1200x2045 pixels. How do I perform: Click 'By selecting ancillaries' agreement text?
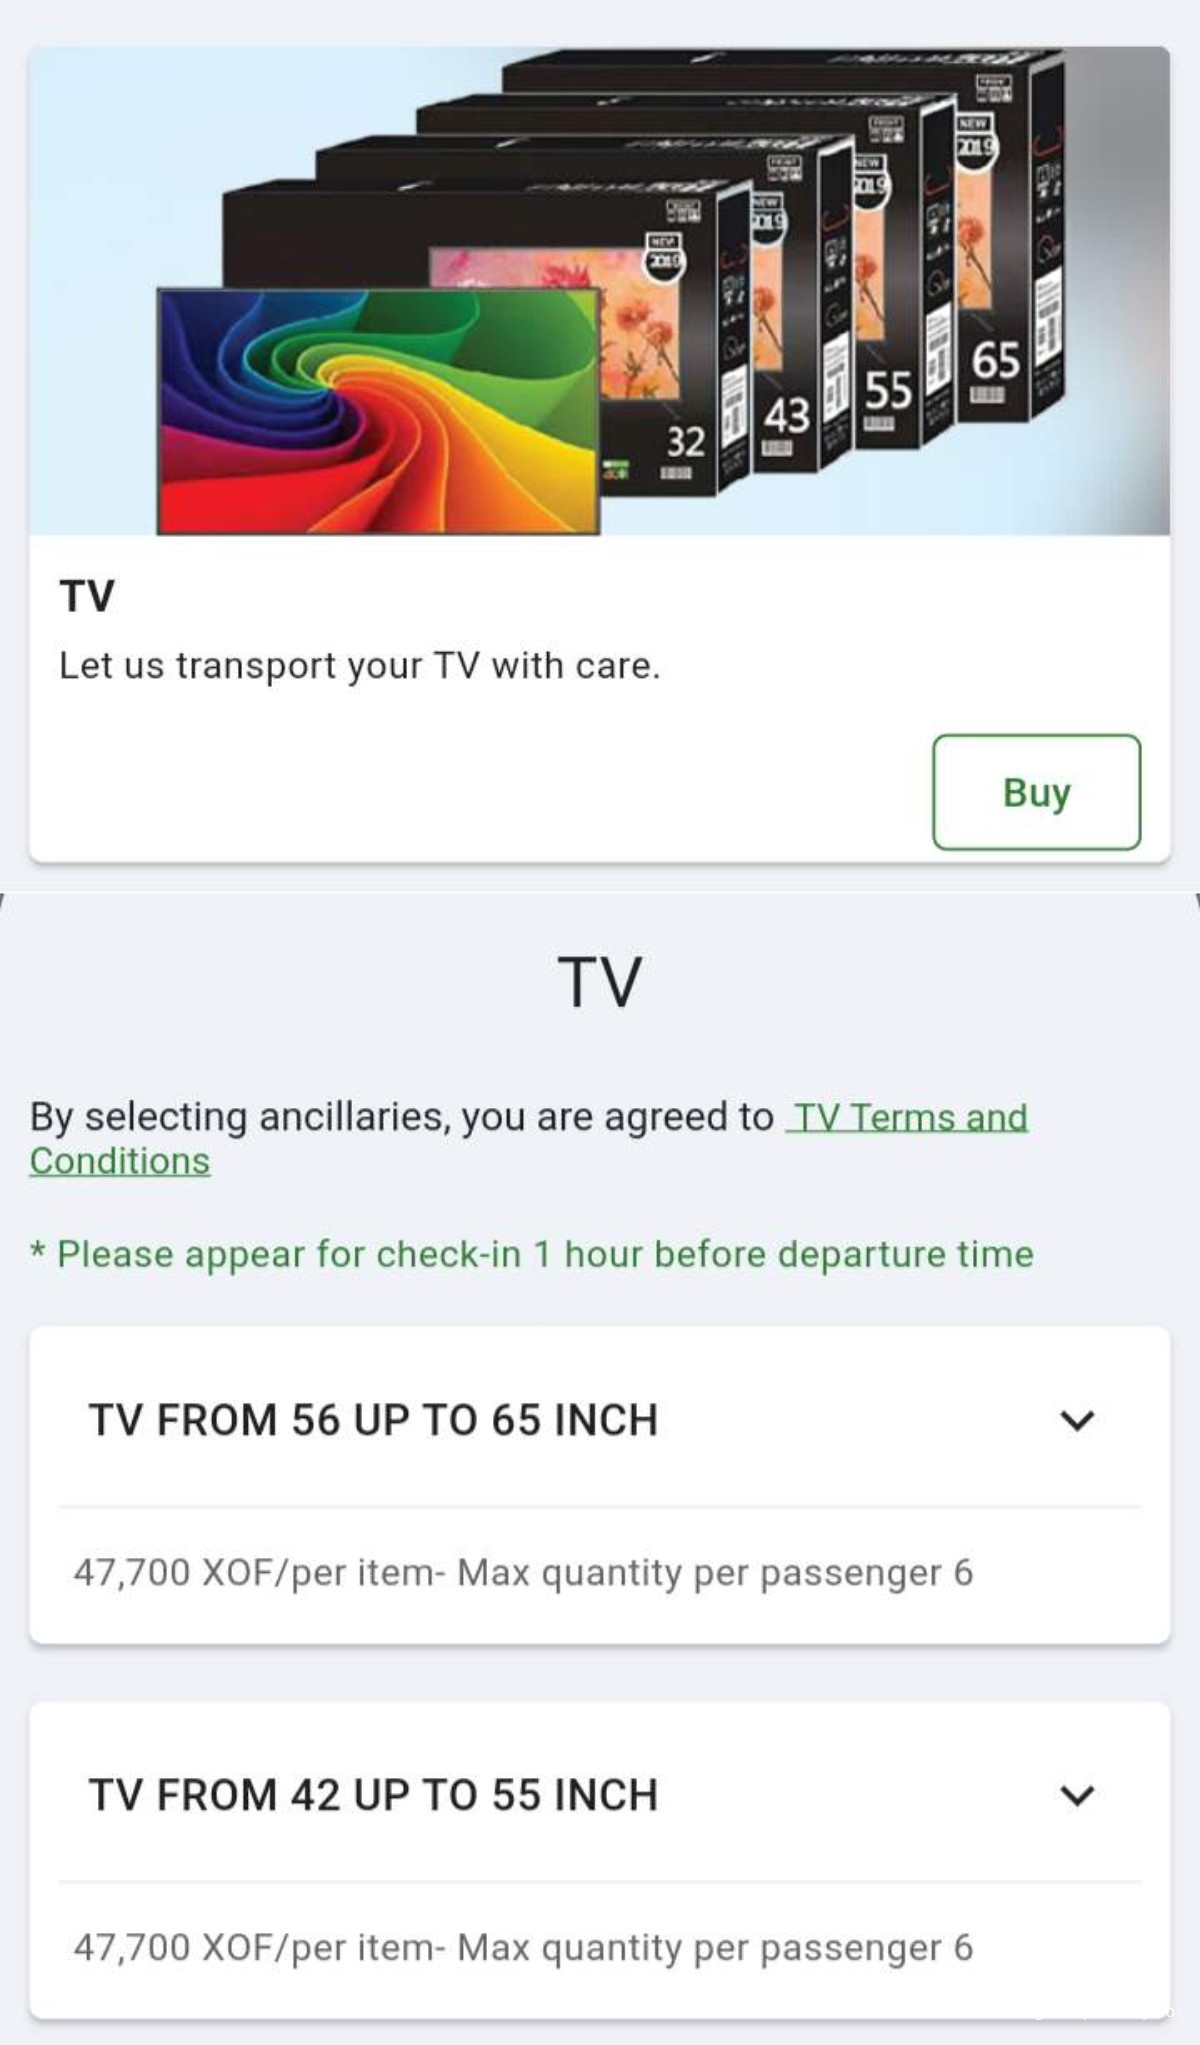[400, 1117]
